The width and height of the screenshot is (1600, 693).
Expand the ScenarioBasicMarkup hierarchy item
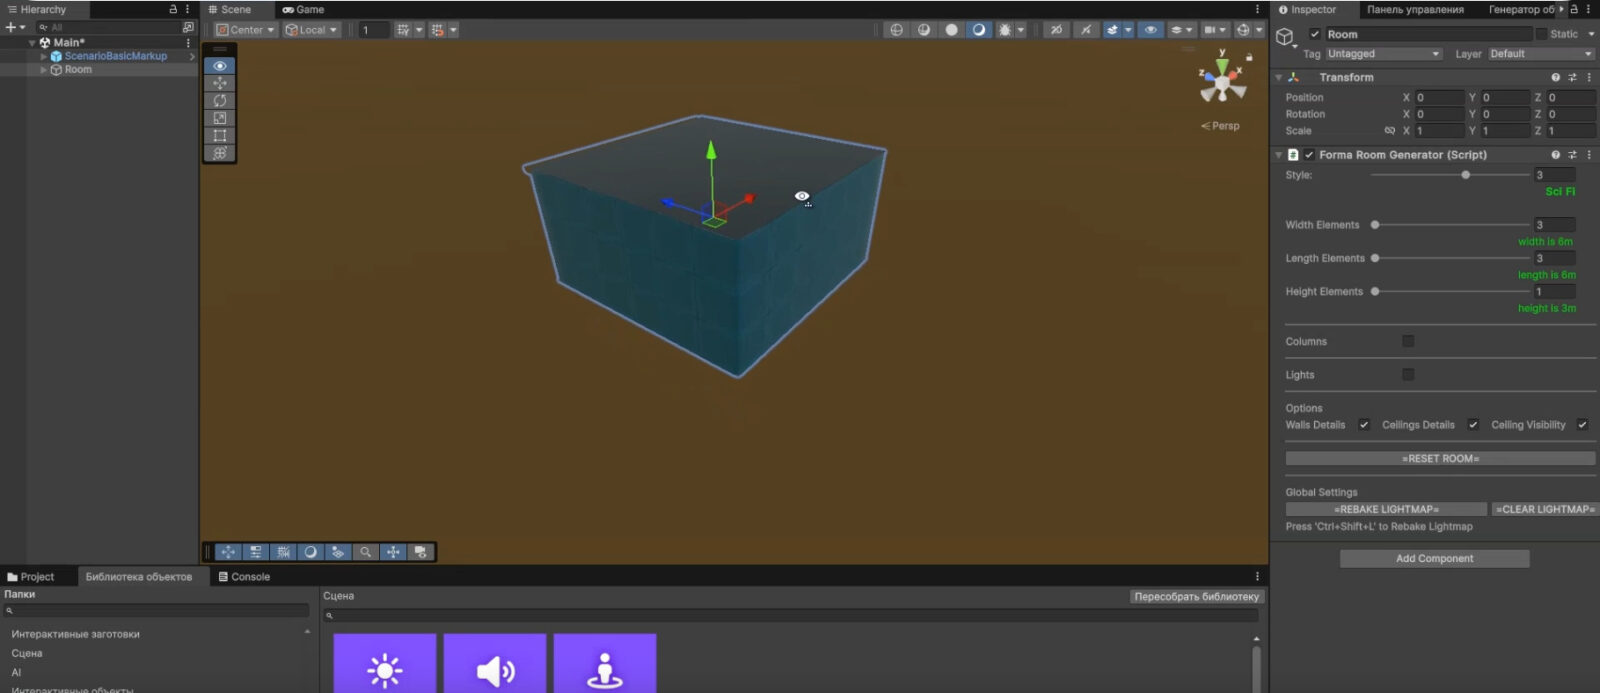(43, 56)
